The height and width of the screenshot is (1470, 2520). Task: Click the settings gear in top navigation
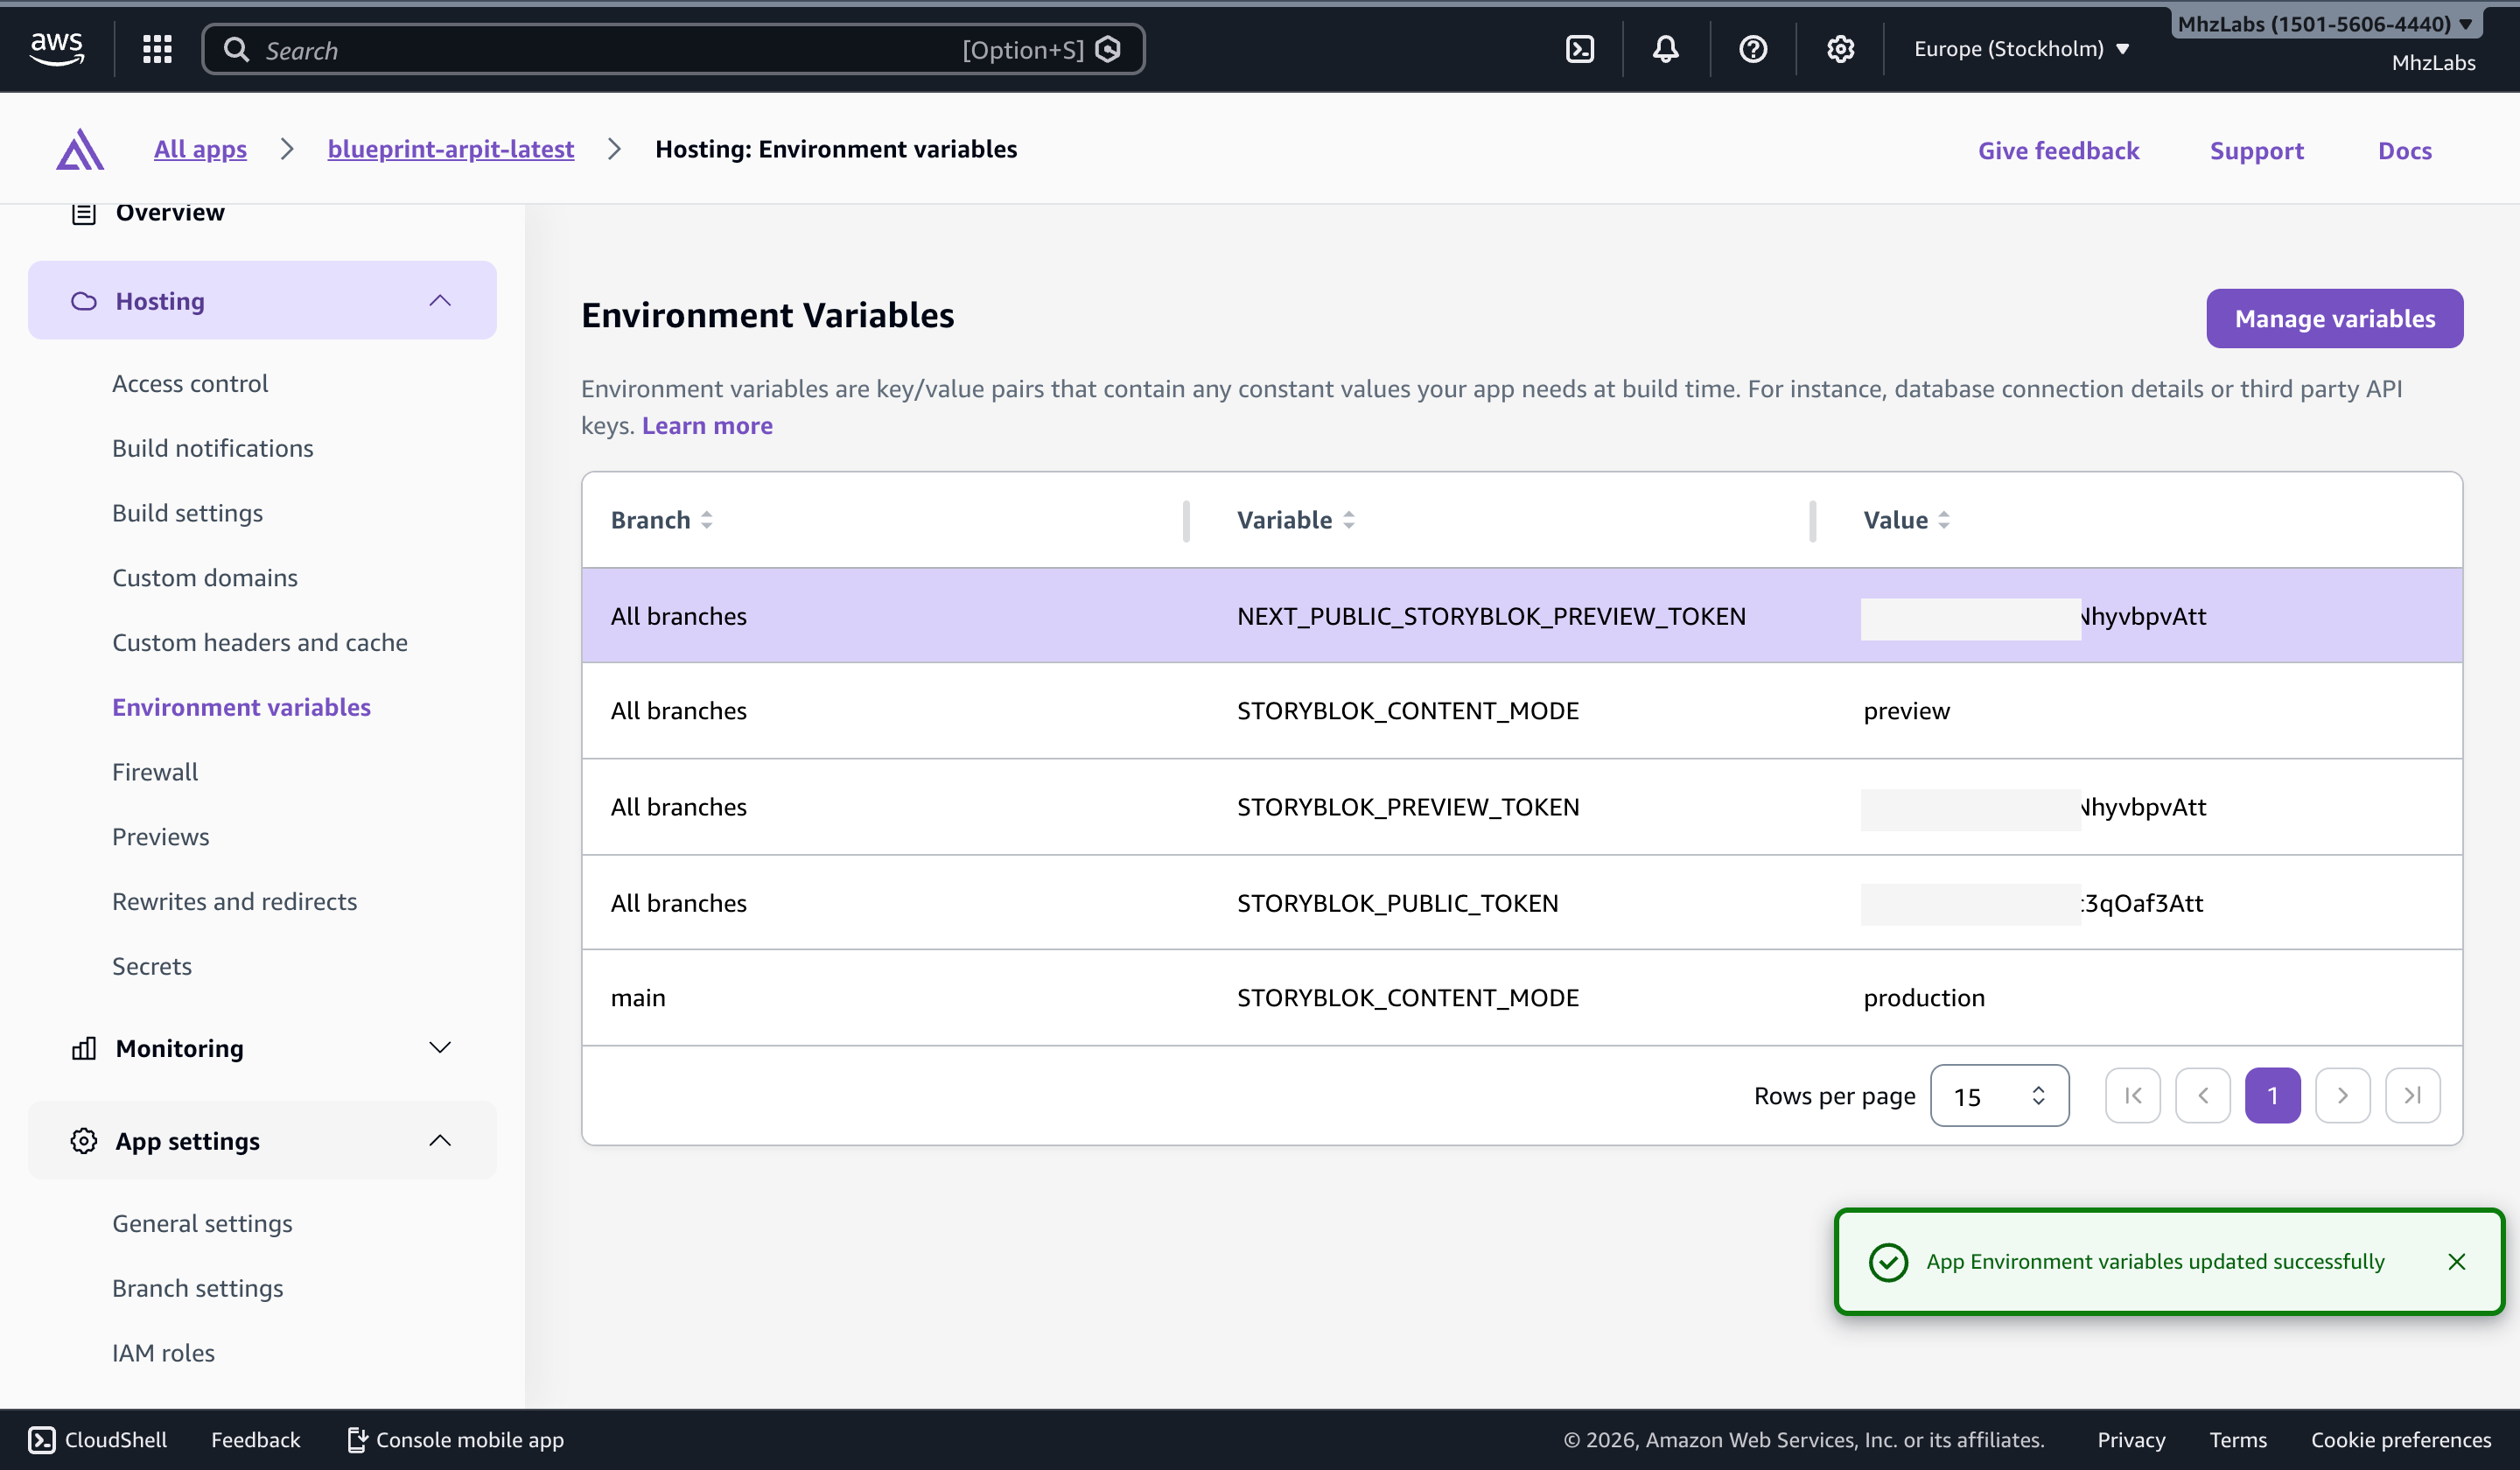(1840, 49)
